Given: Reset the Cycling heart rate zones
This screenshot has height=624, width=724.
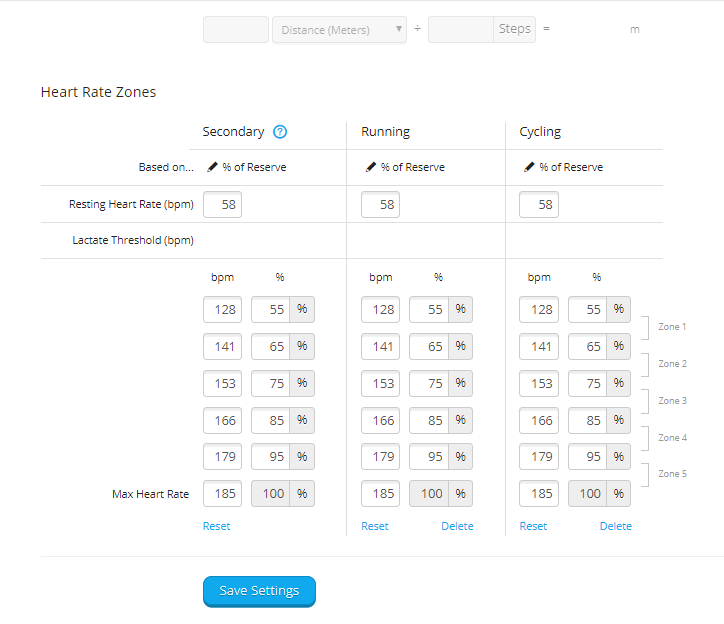Looking at the screenshot, I should tap(533, 526).
